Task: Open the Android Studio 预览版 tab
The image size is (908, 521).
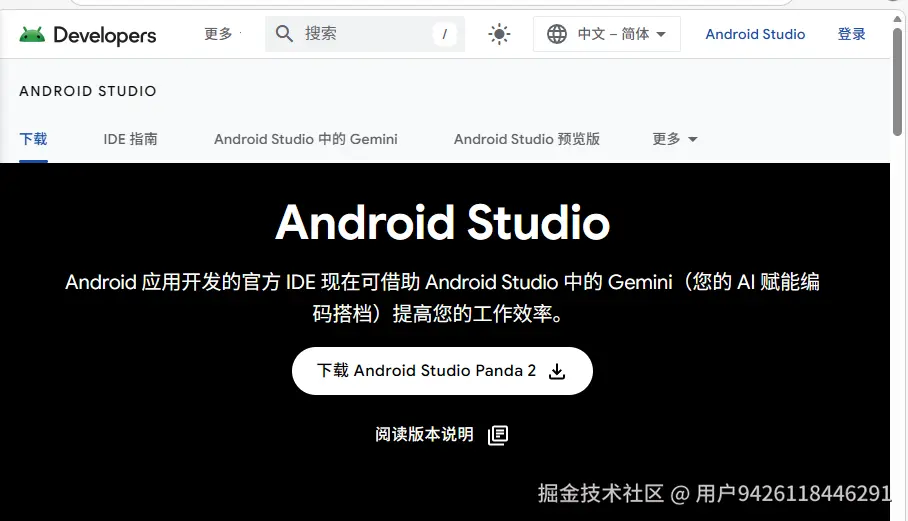Action: tap(526, 139)
